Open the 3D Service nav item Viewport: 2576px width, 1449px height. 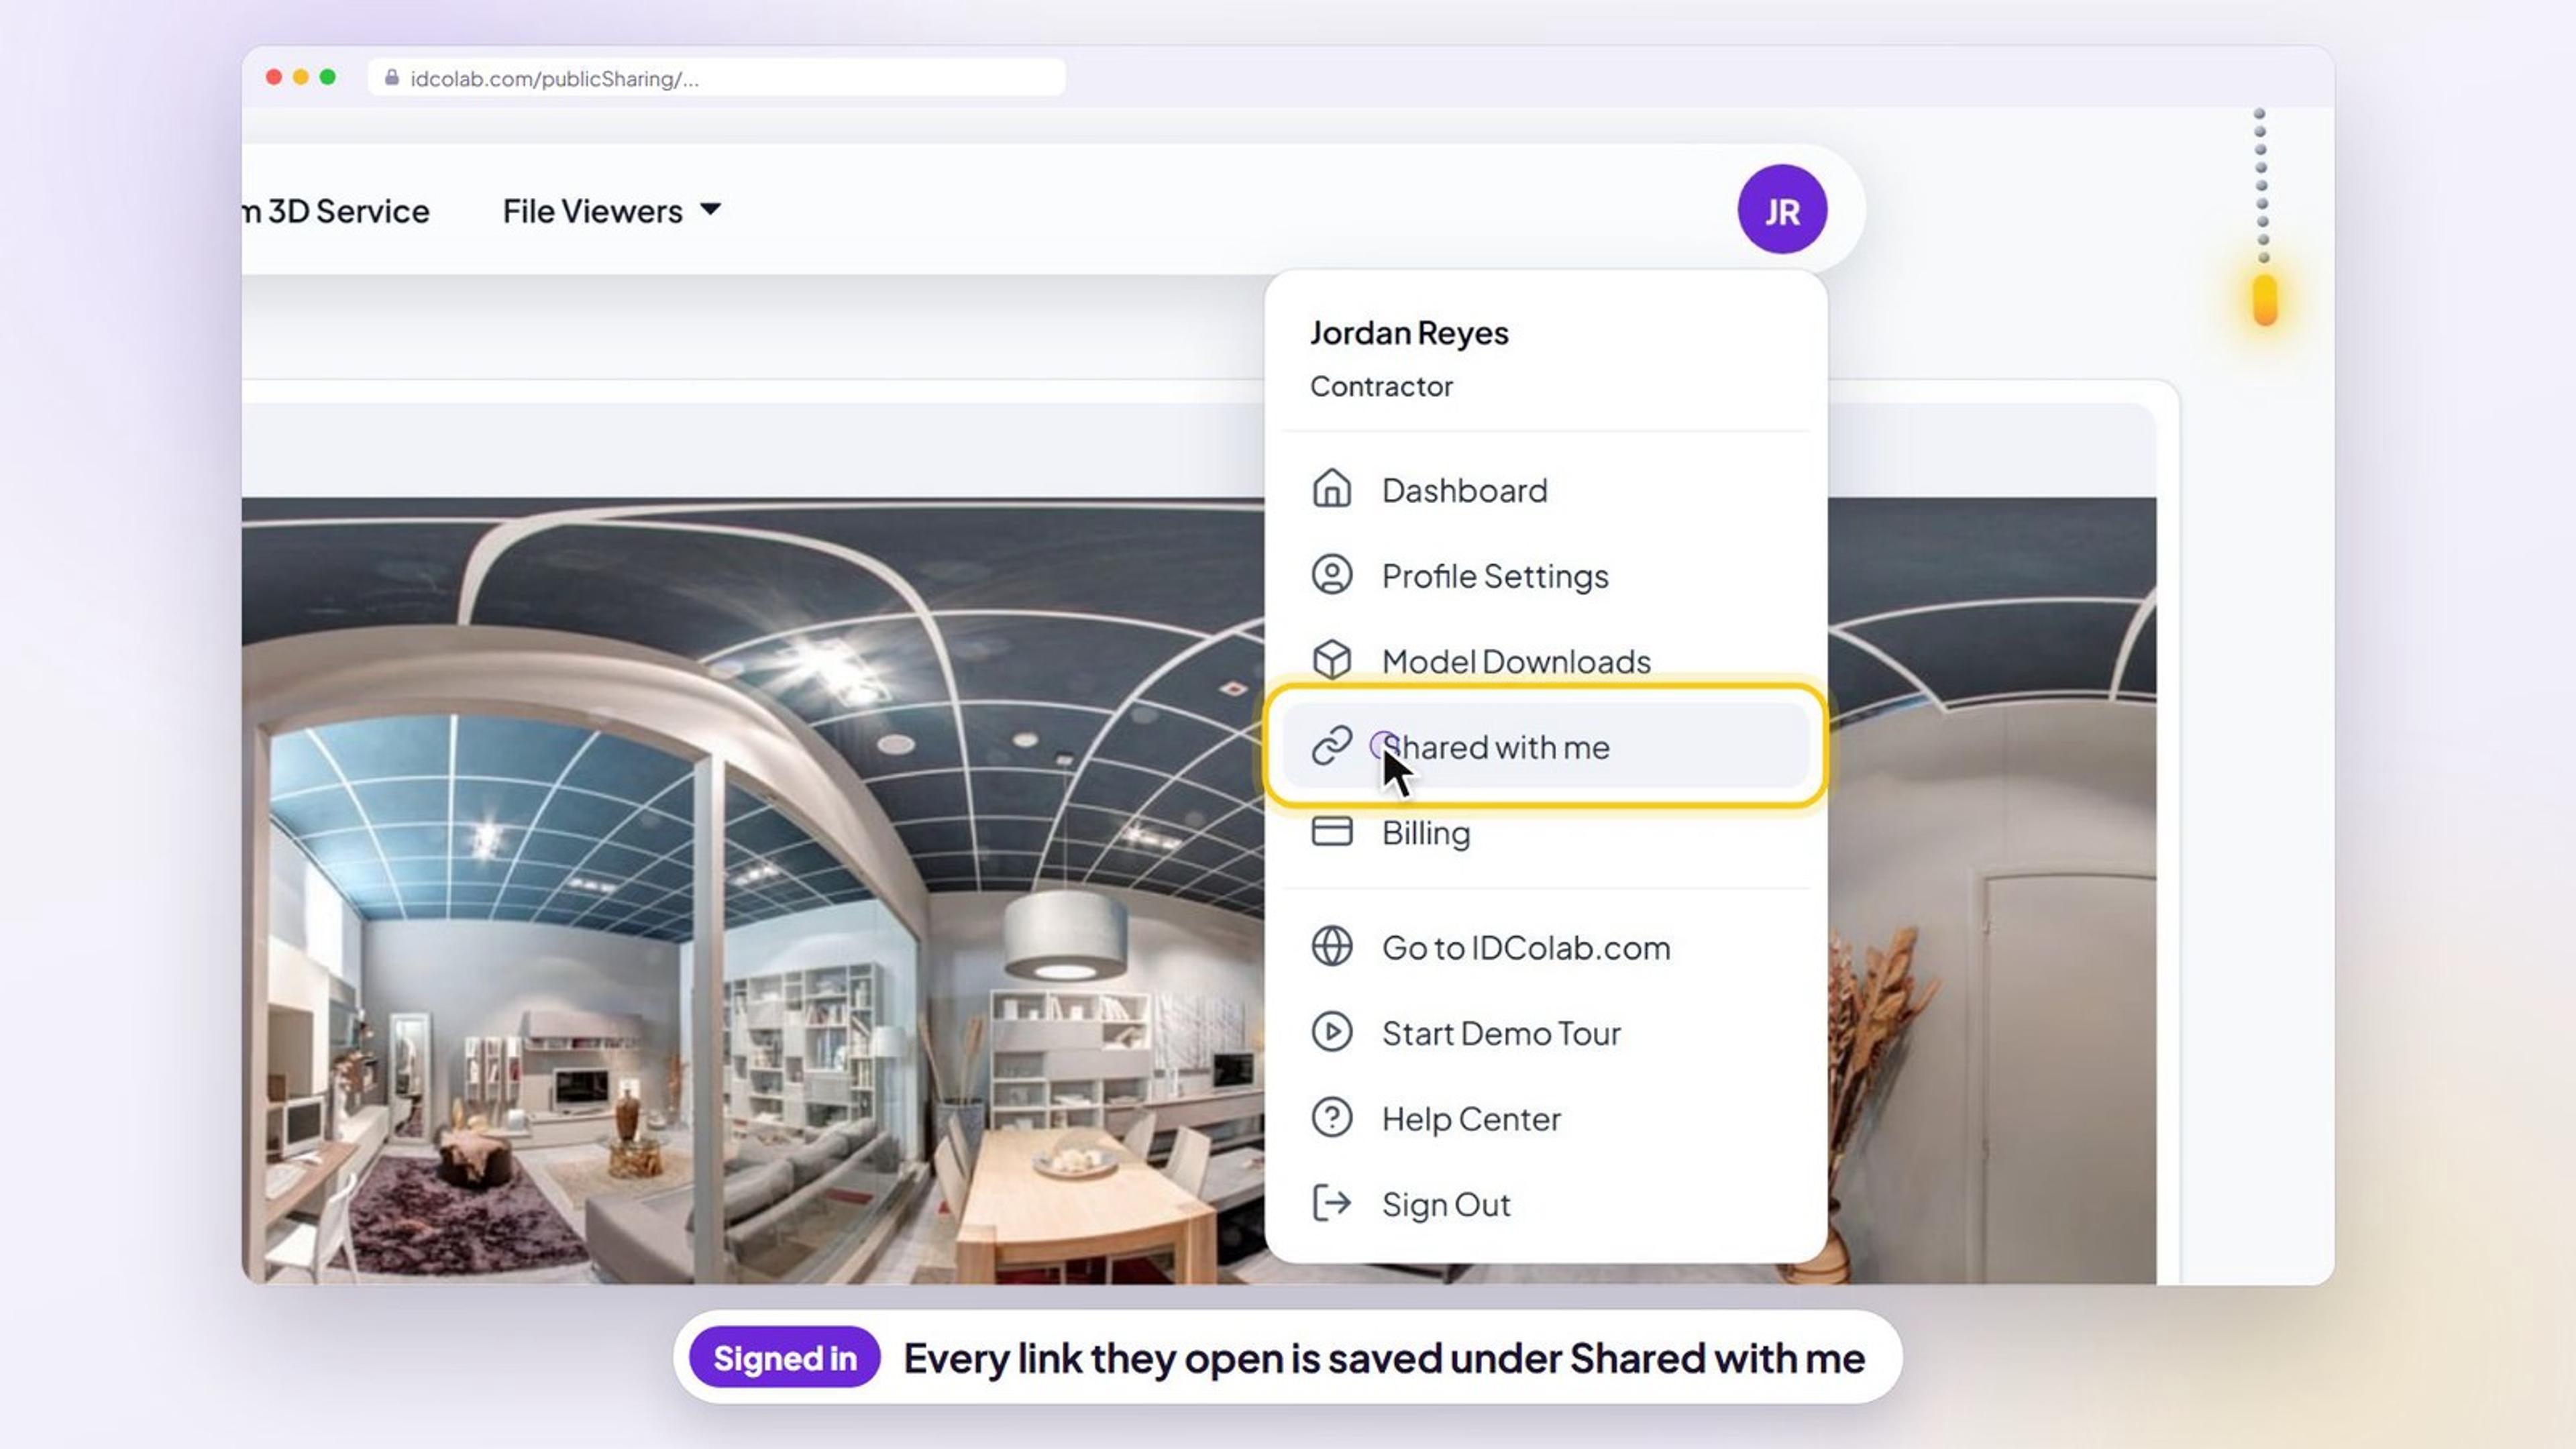coord(337,211)
